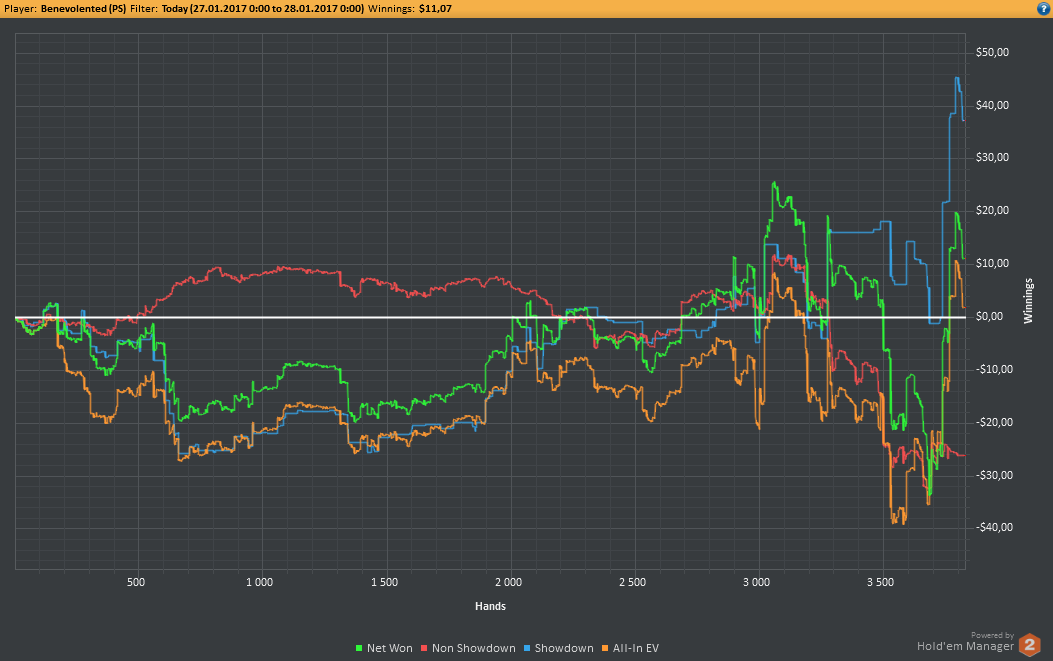Click the red square swatch beside Non Showdown
The image size is (1053, 661).
tap(424, 648)
